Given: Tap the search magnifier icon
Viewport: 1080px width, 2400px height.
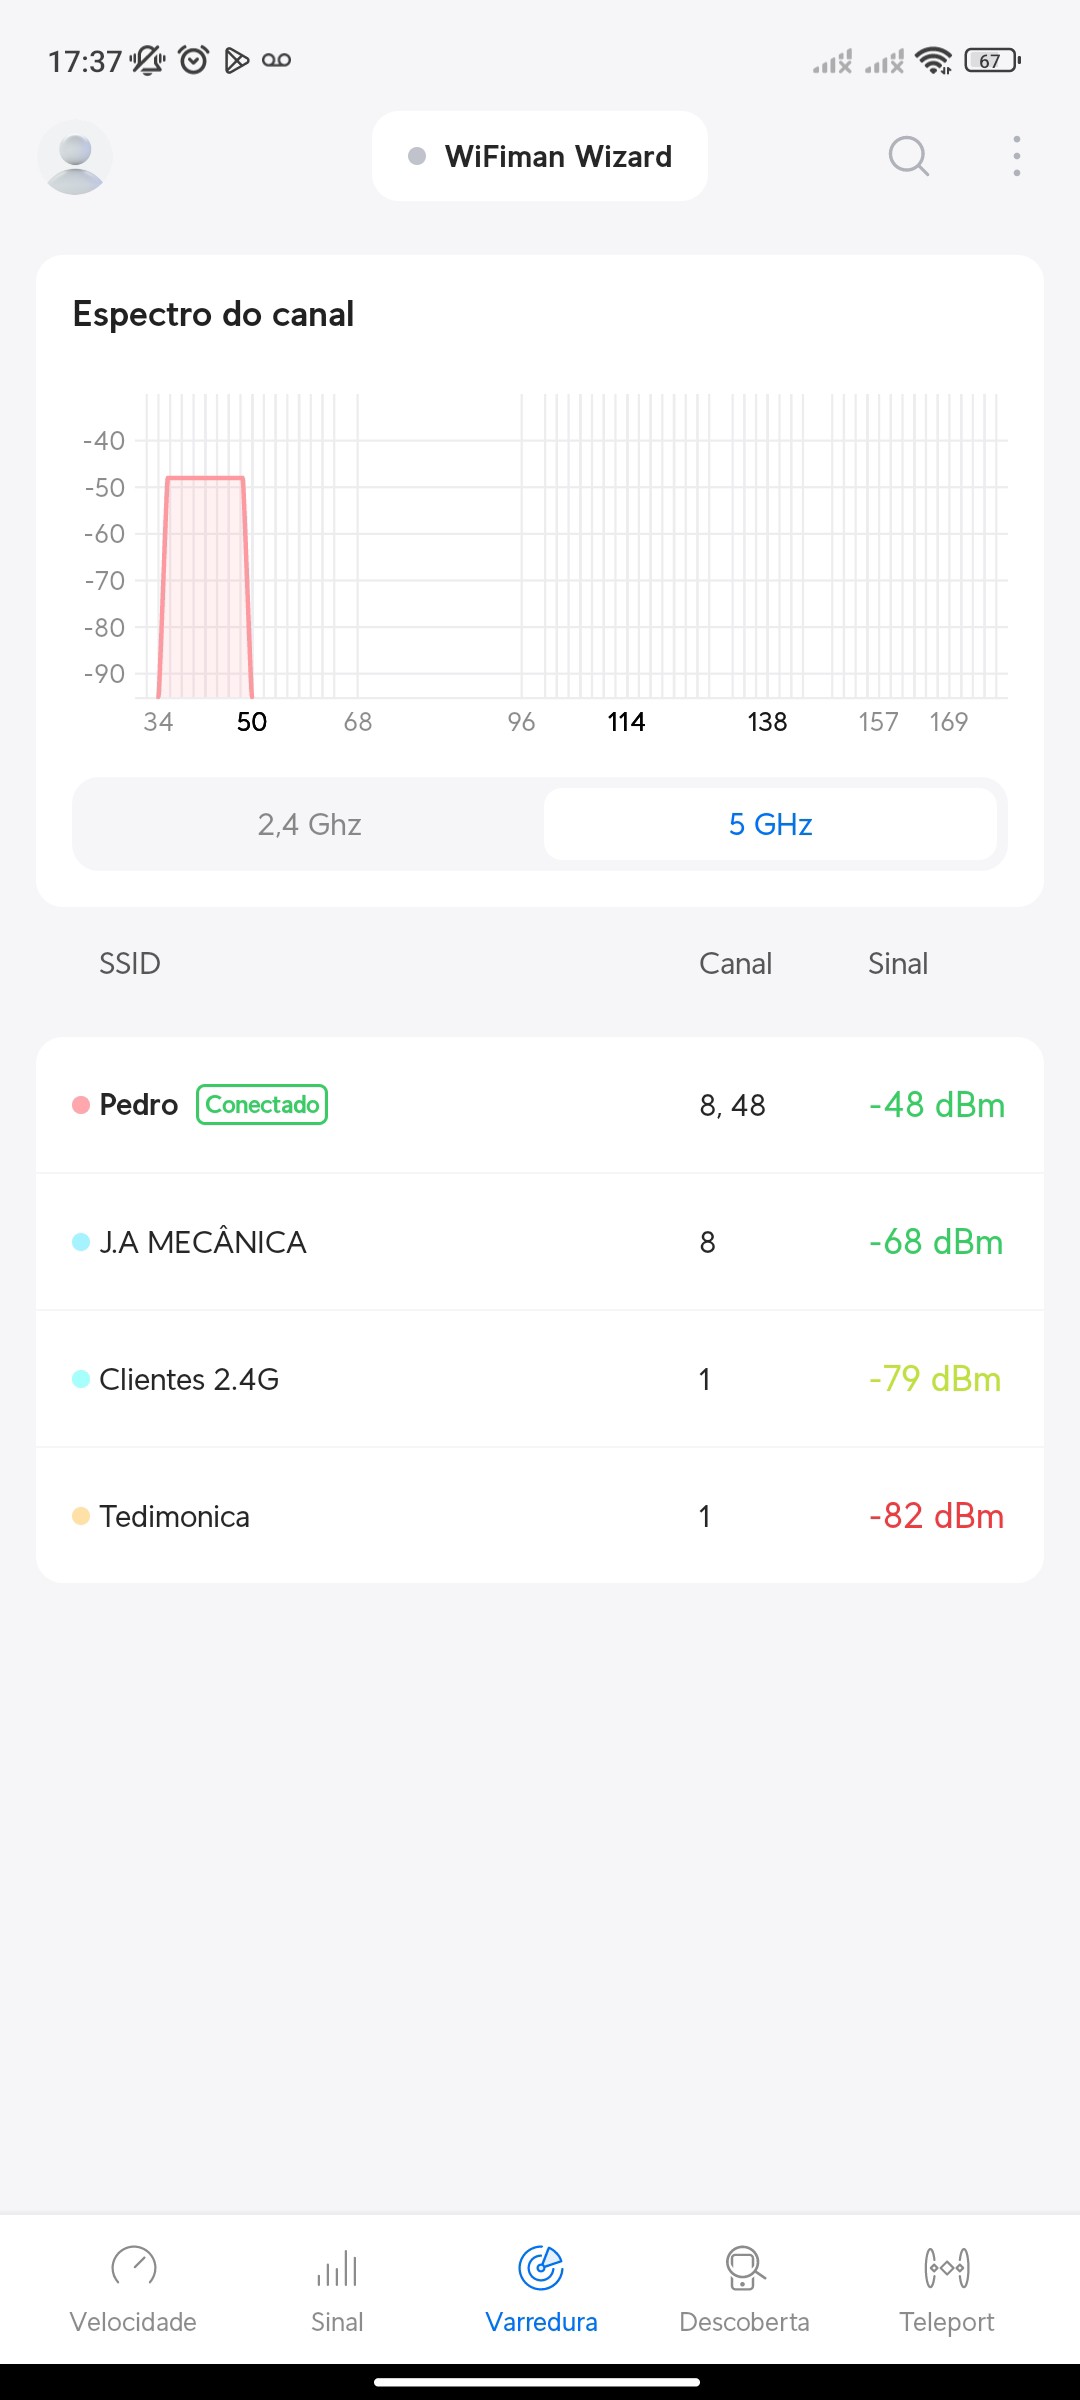Looking at the screenshot, I should point(908,156).
